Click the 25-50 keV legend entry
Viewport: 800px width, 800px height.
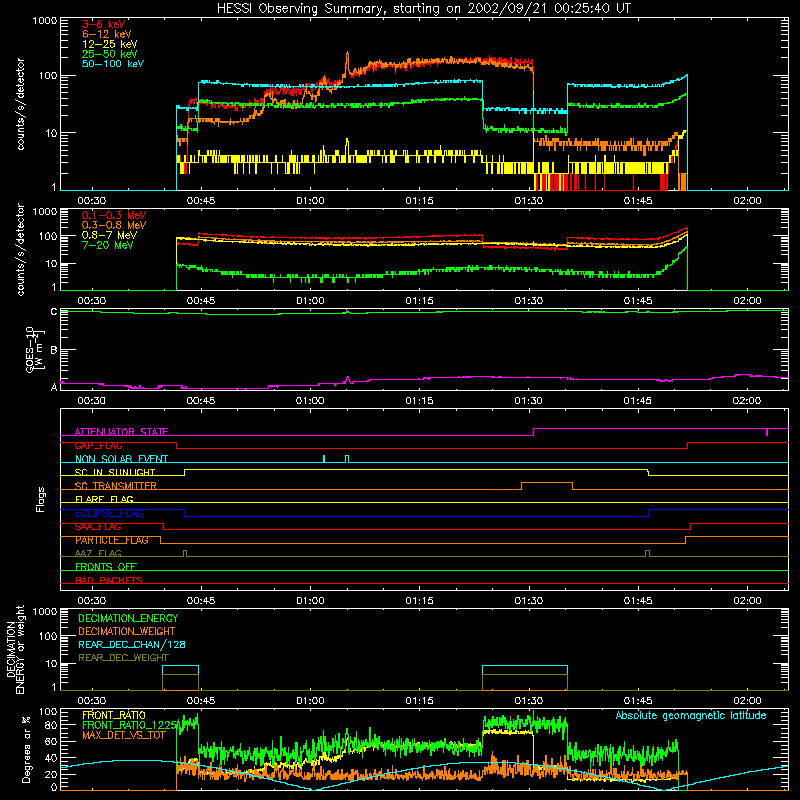click(109, 54)
